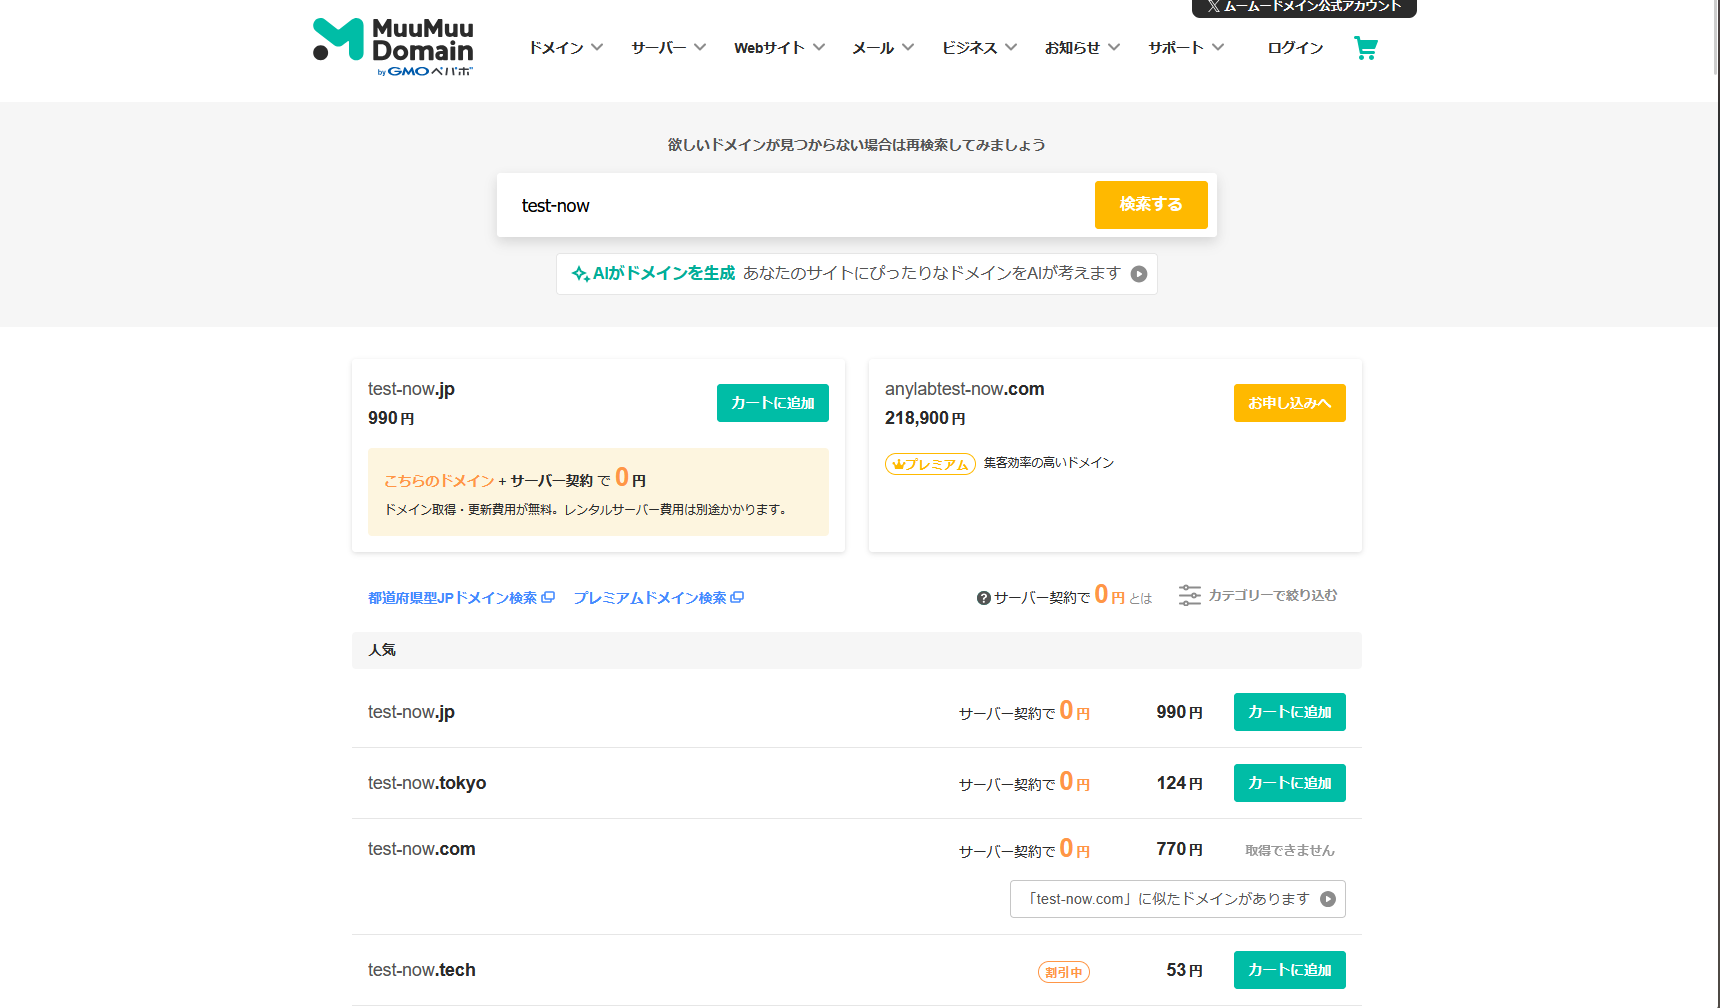Open the ログイン page
Image resolution: width=1720 pixels, height=1008 pixels.
pos(1295,48)
